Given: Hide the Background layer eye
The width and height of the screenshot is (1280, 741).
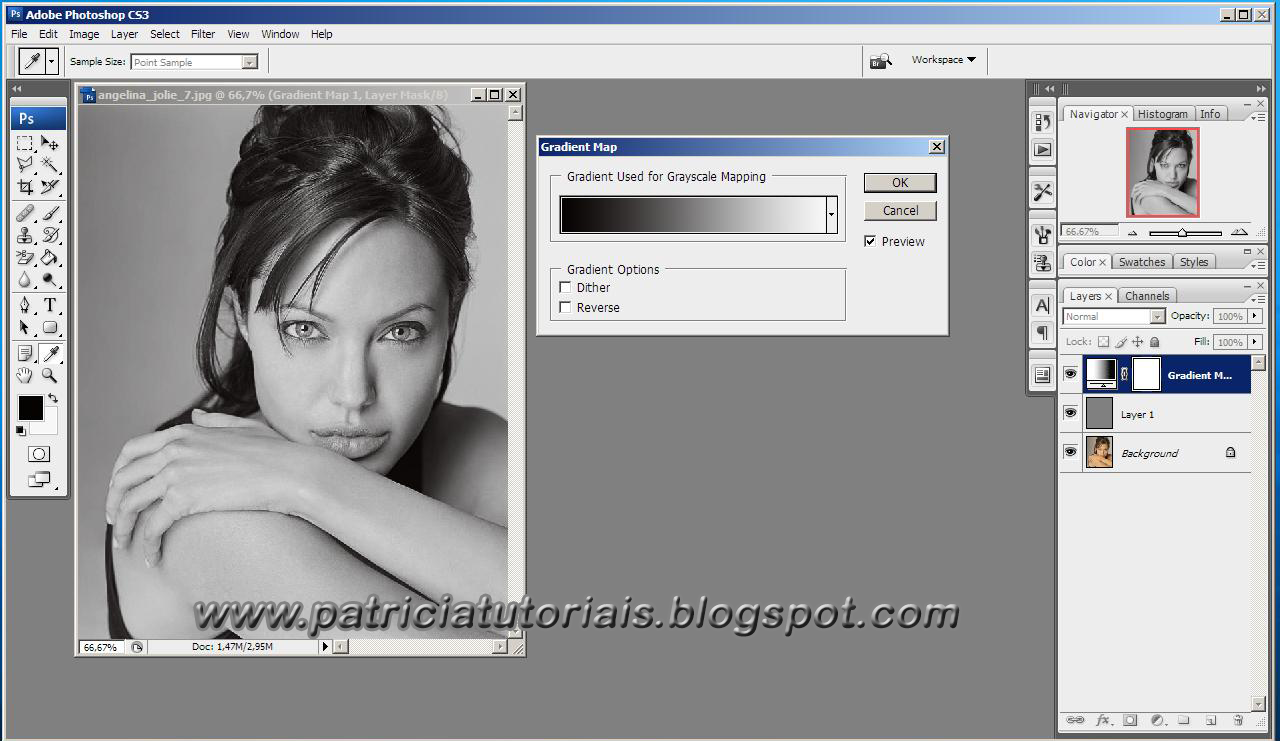Looking at the screenshot, I should click(1070, 452).
